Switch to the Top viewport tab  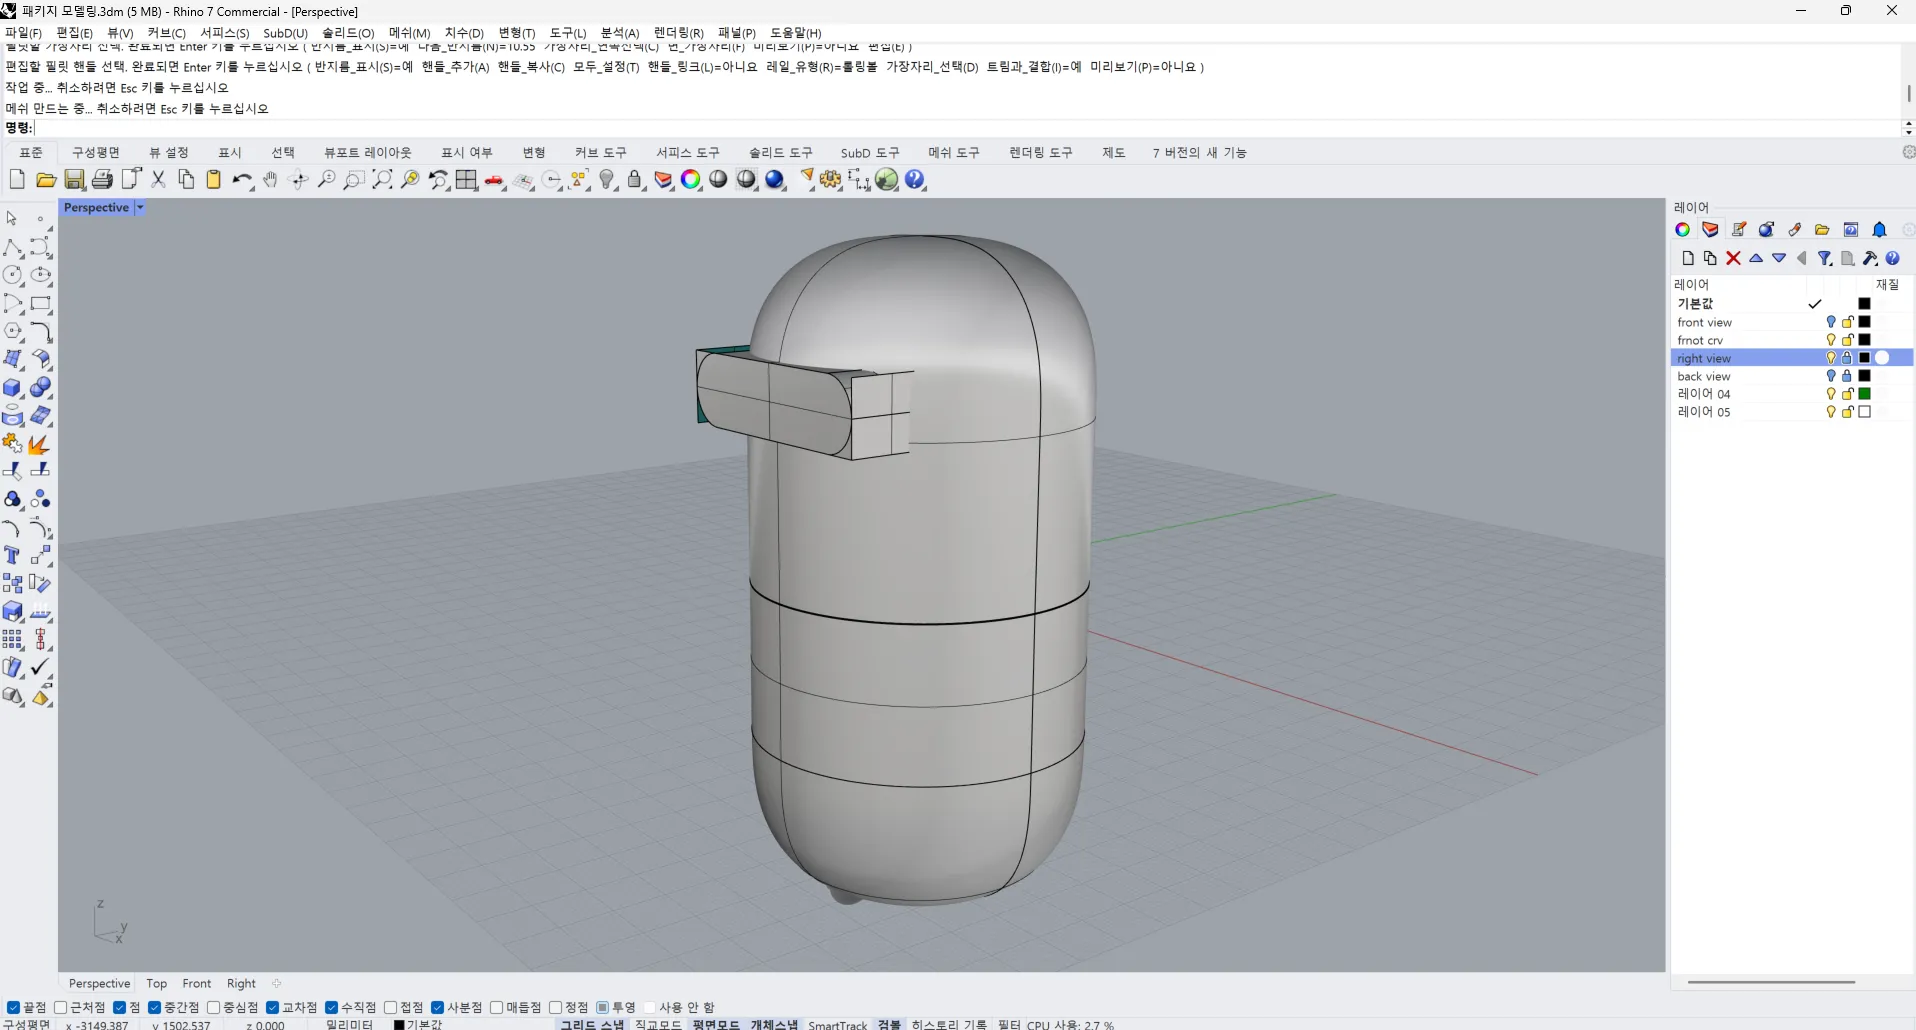tap(157, 983)
